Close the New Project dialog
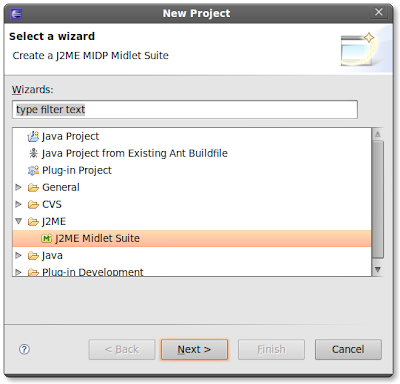Image resolution: width=400 pixels, height=384 pixels. [379, 12]
